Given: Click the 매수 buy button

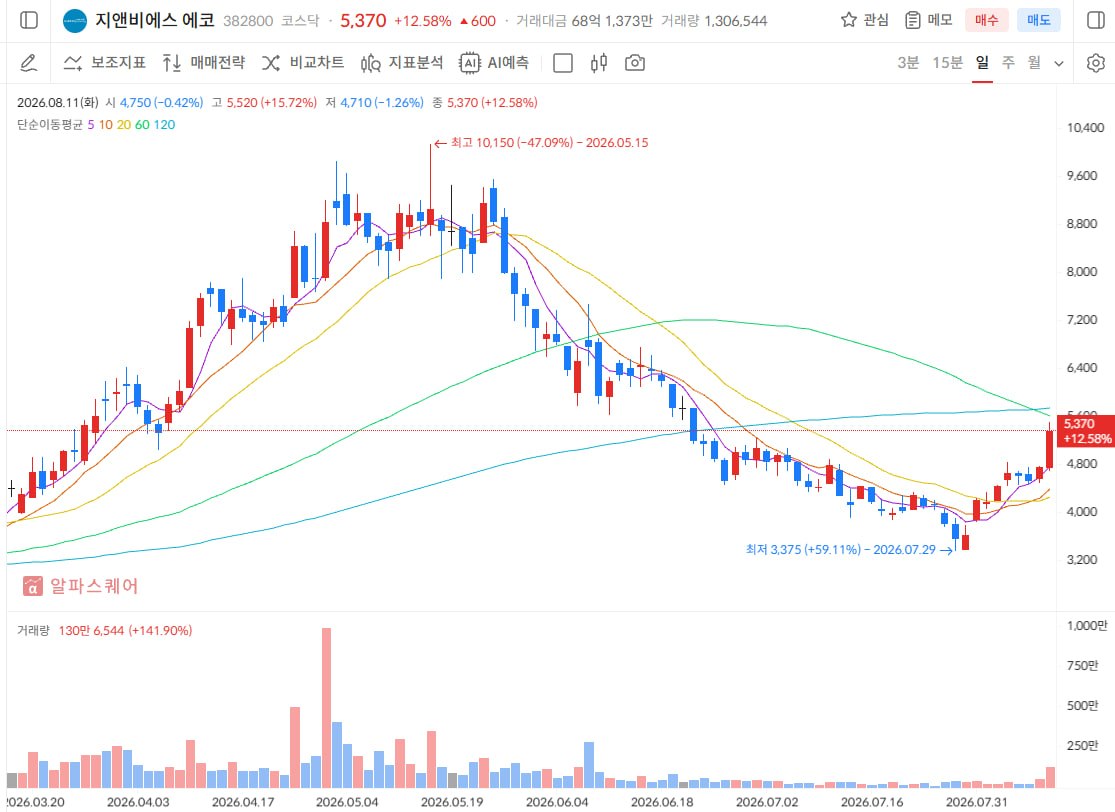Looking at the screenshot, I should 986,20.
